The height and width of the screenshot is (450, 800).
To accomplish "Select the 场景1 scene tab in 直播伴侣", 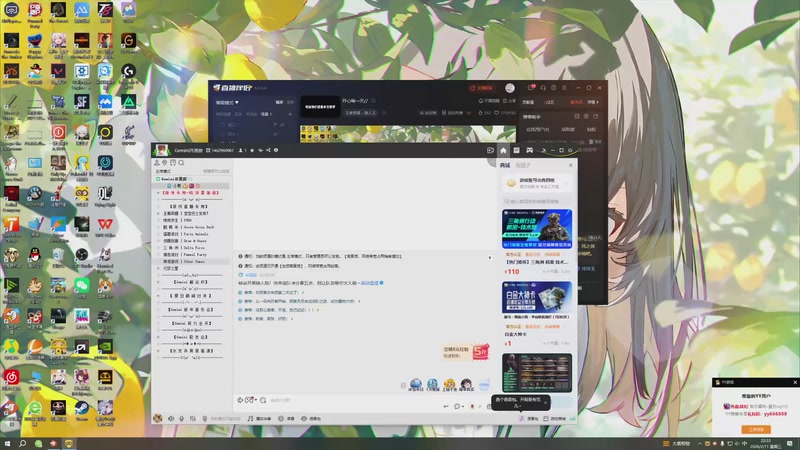I will (266, 114).
